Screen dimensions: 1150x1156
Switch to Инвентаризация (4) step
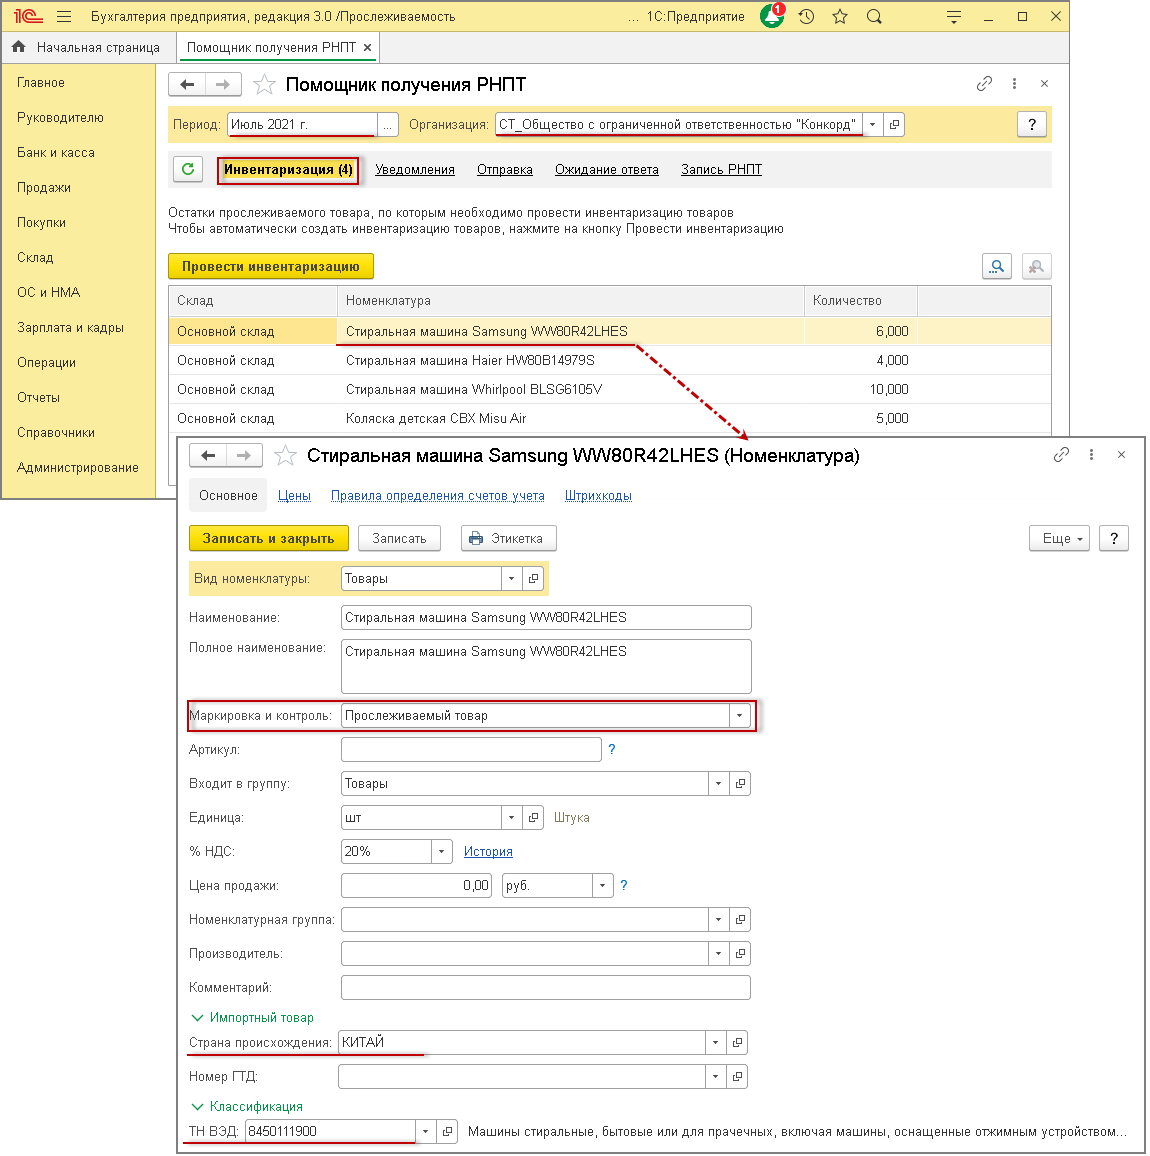(x=288, y=170)
